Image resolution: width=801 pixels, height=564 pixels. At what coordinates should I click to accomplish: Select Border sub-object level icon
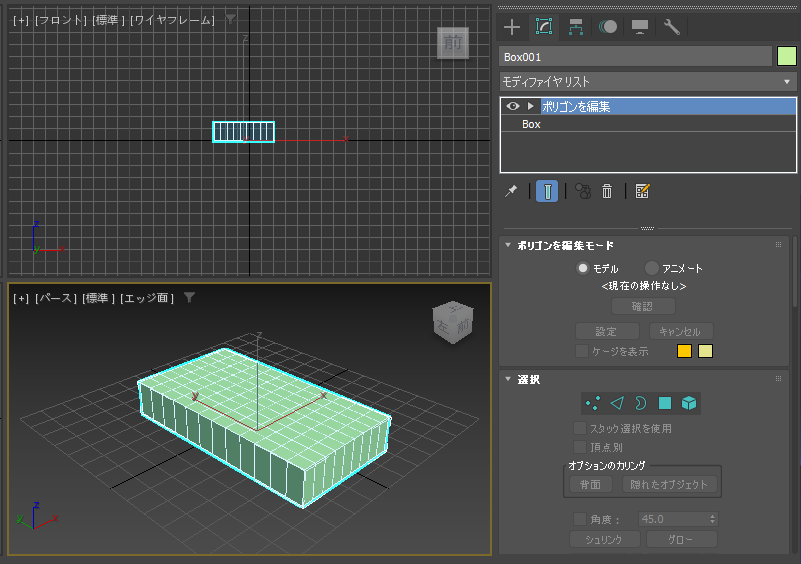[641, 403]
